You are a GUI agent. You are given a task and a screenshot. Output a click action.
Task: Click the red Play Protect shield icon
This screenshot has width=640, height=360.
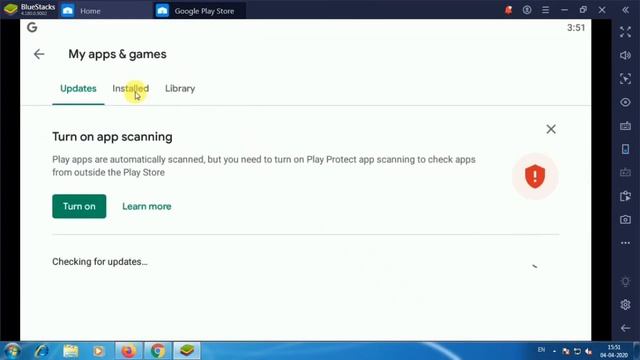535,176
